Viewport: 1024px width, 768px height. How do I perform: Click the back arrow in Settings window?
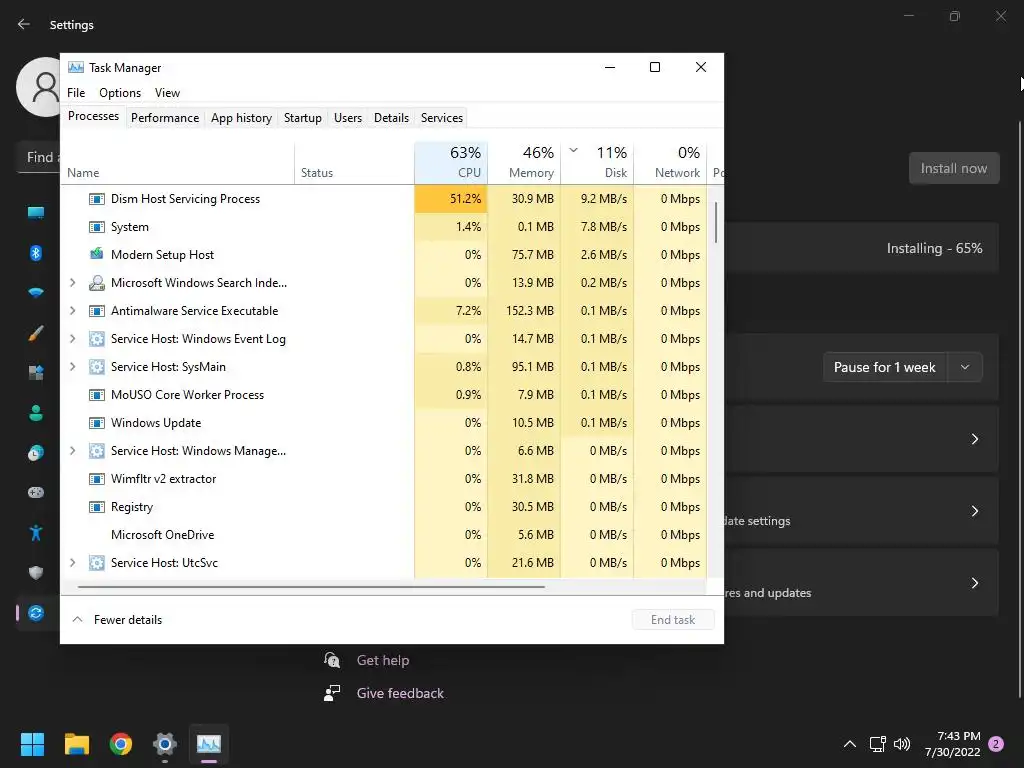(24, 24)
